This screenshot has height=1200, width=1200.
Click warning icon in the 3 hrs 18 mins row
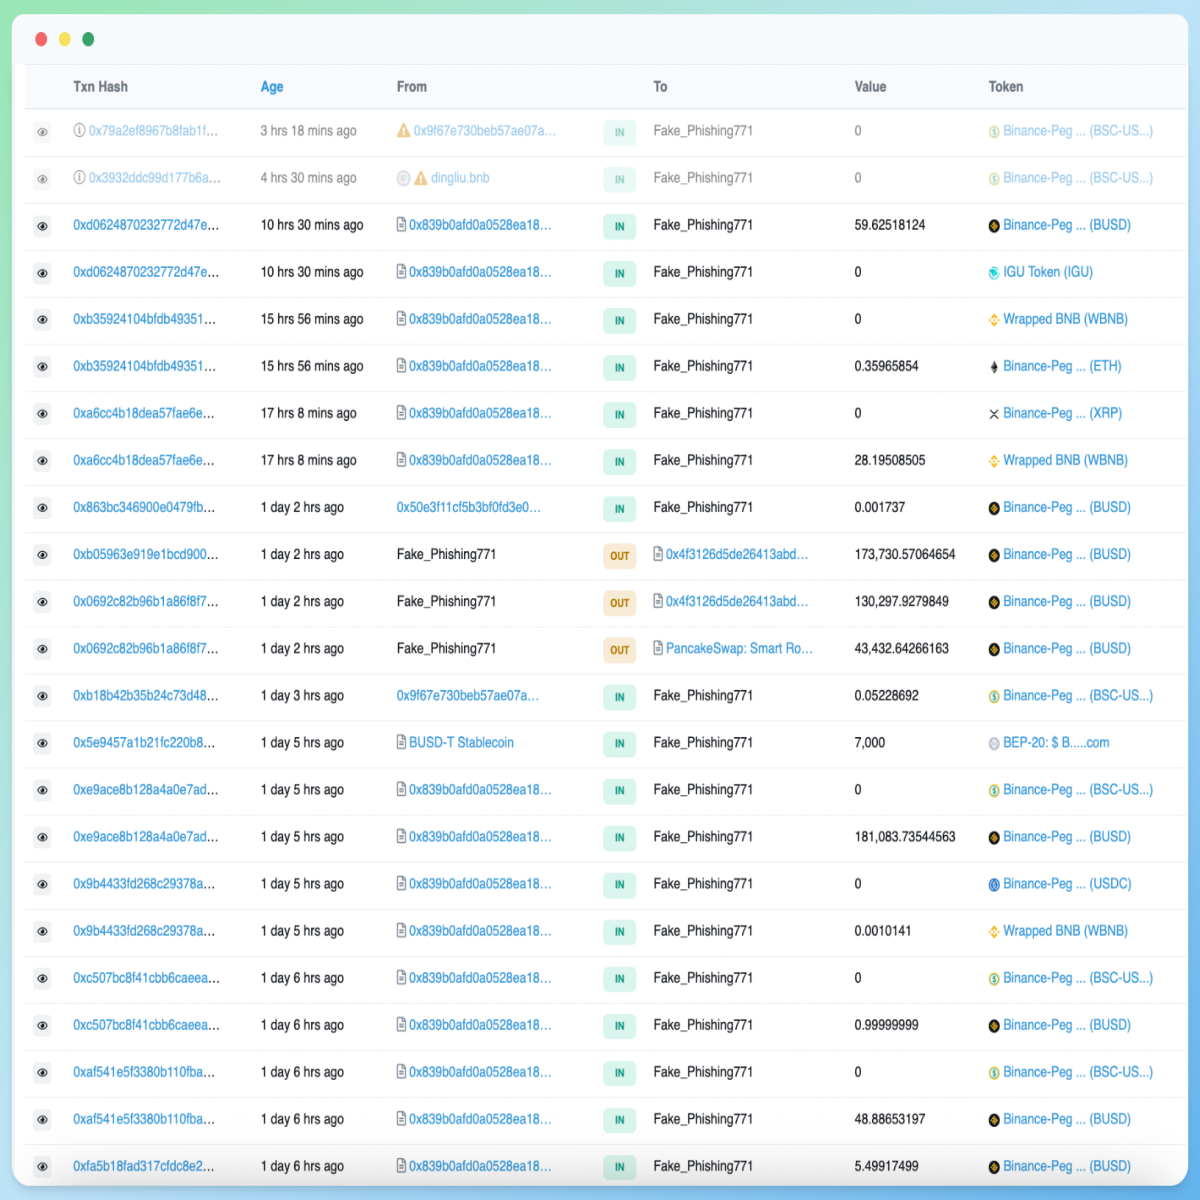(x=404, y=130)
